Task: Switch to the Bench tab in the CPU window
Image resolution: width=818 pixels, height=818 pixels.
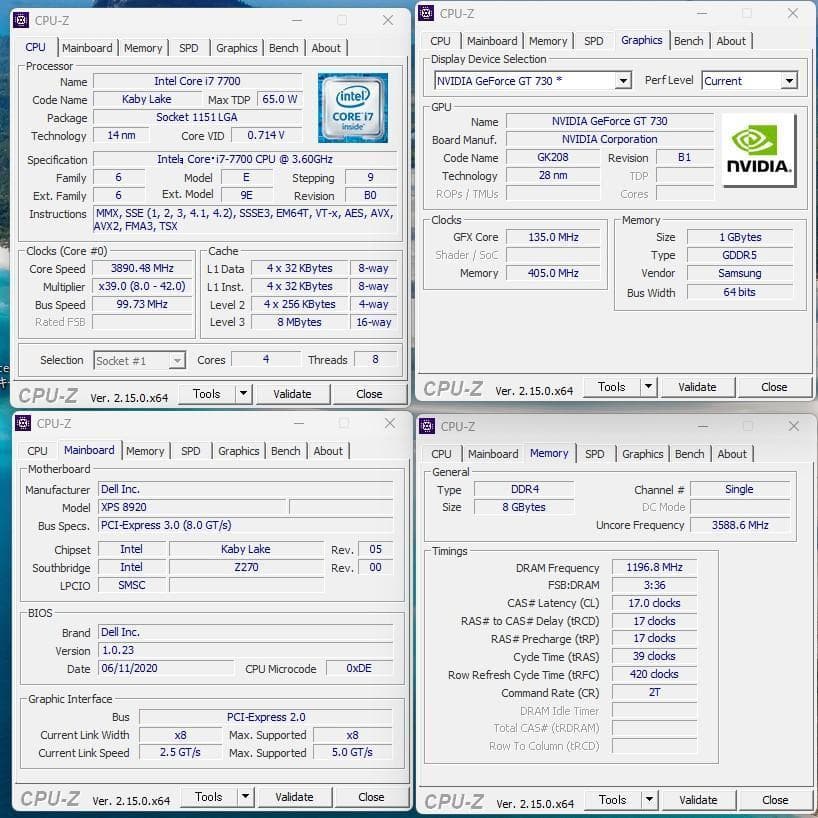Action: pyautogui.click(x=283, y=47)
